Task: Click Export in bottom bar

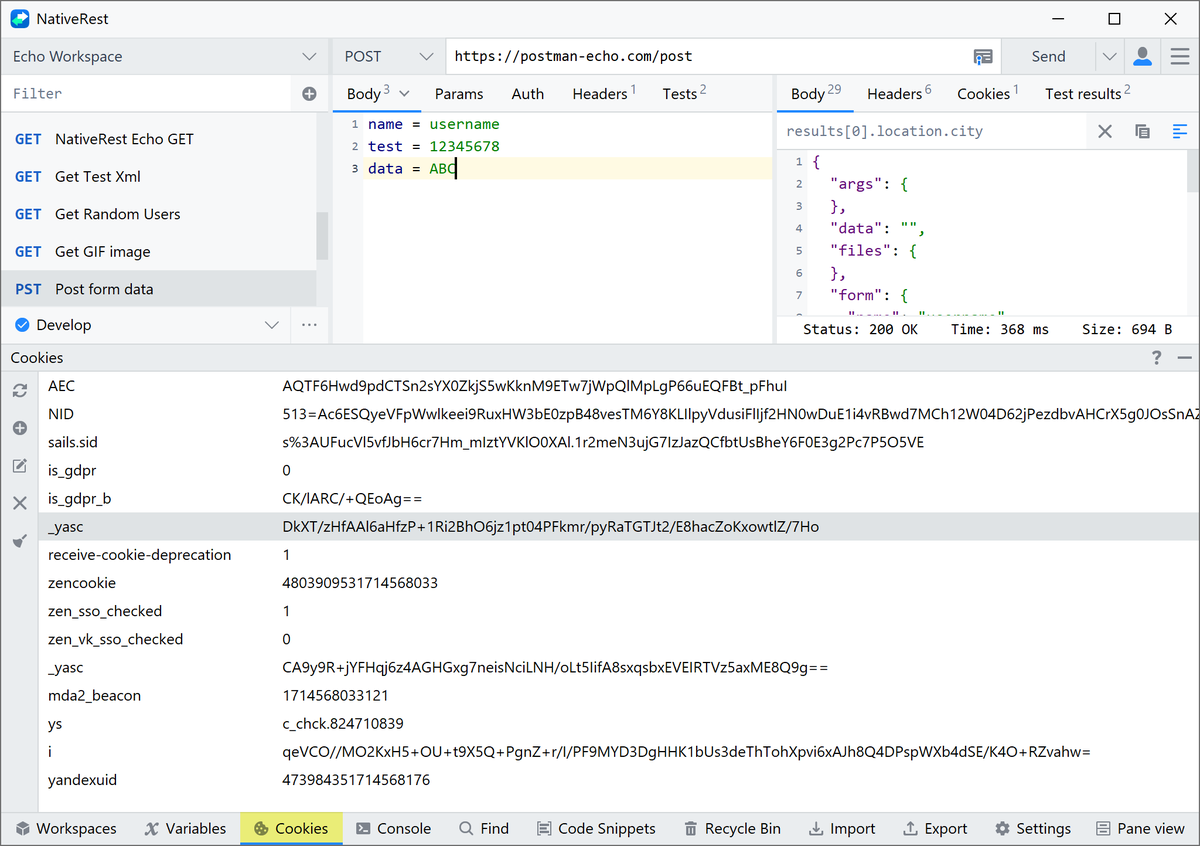Action: coord(935,829)
